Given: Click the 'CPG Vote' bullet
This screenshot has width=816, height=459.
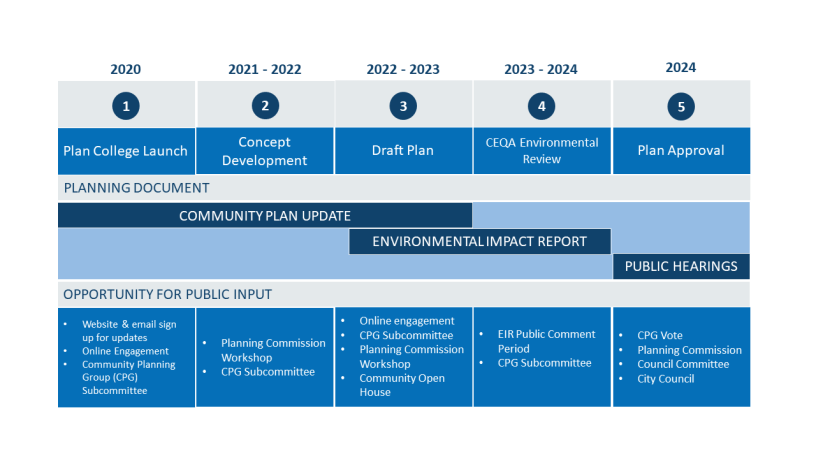Looking at the screenshot, I should tap(660, 335).
